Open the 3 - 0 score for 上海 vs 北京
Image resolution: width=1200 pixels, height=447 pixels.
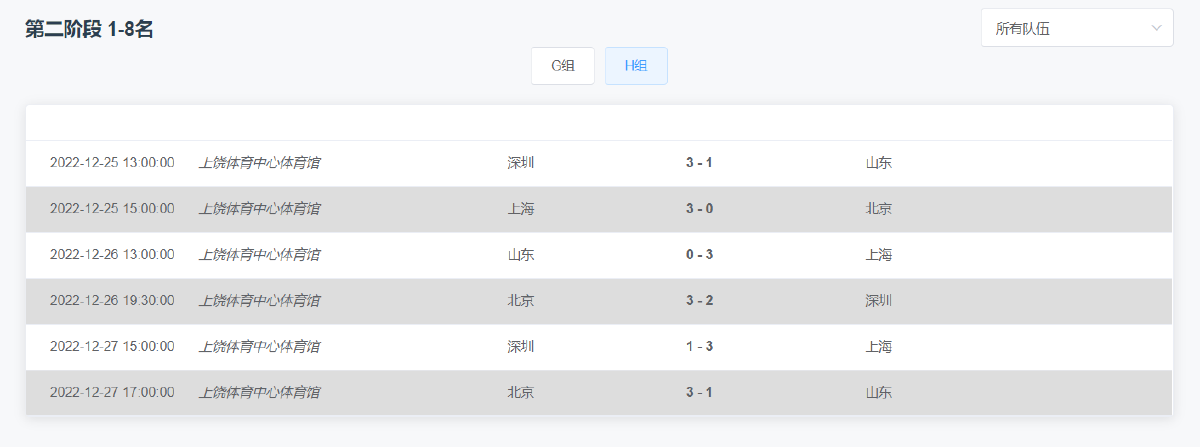point(699,209)
